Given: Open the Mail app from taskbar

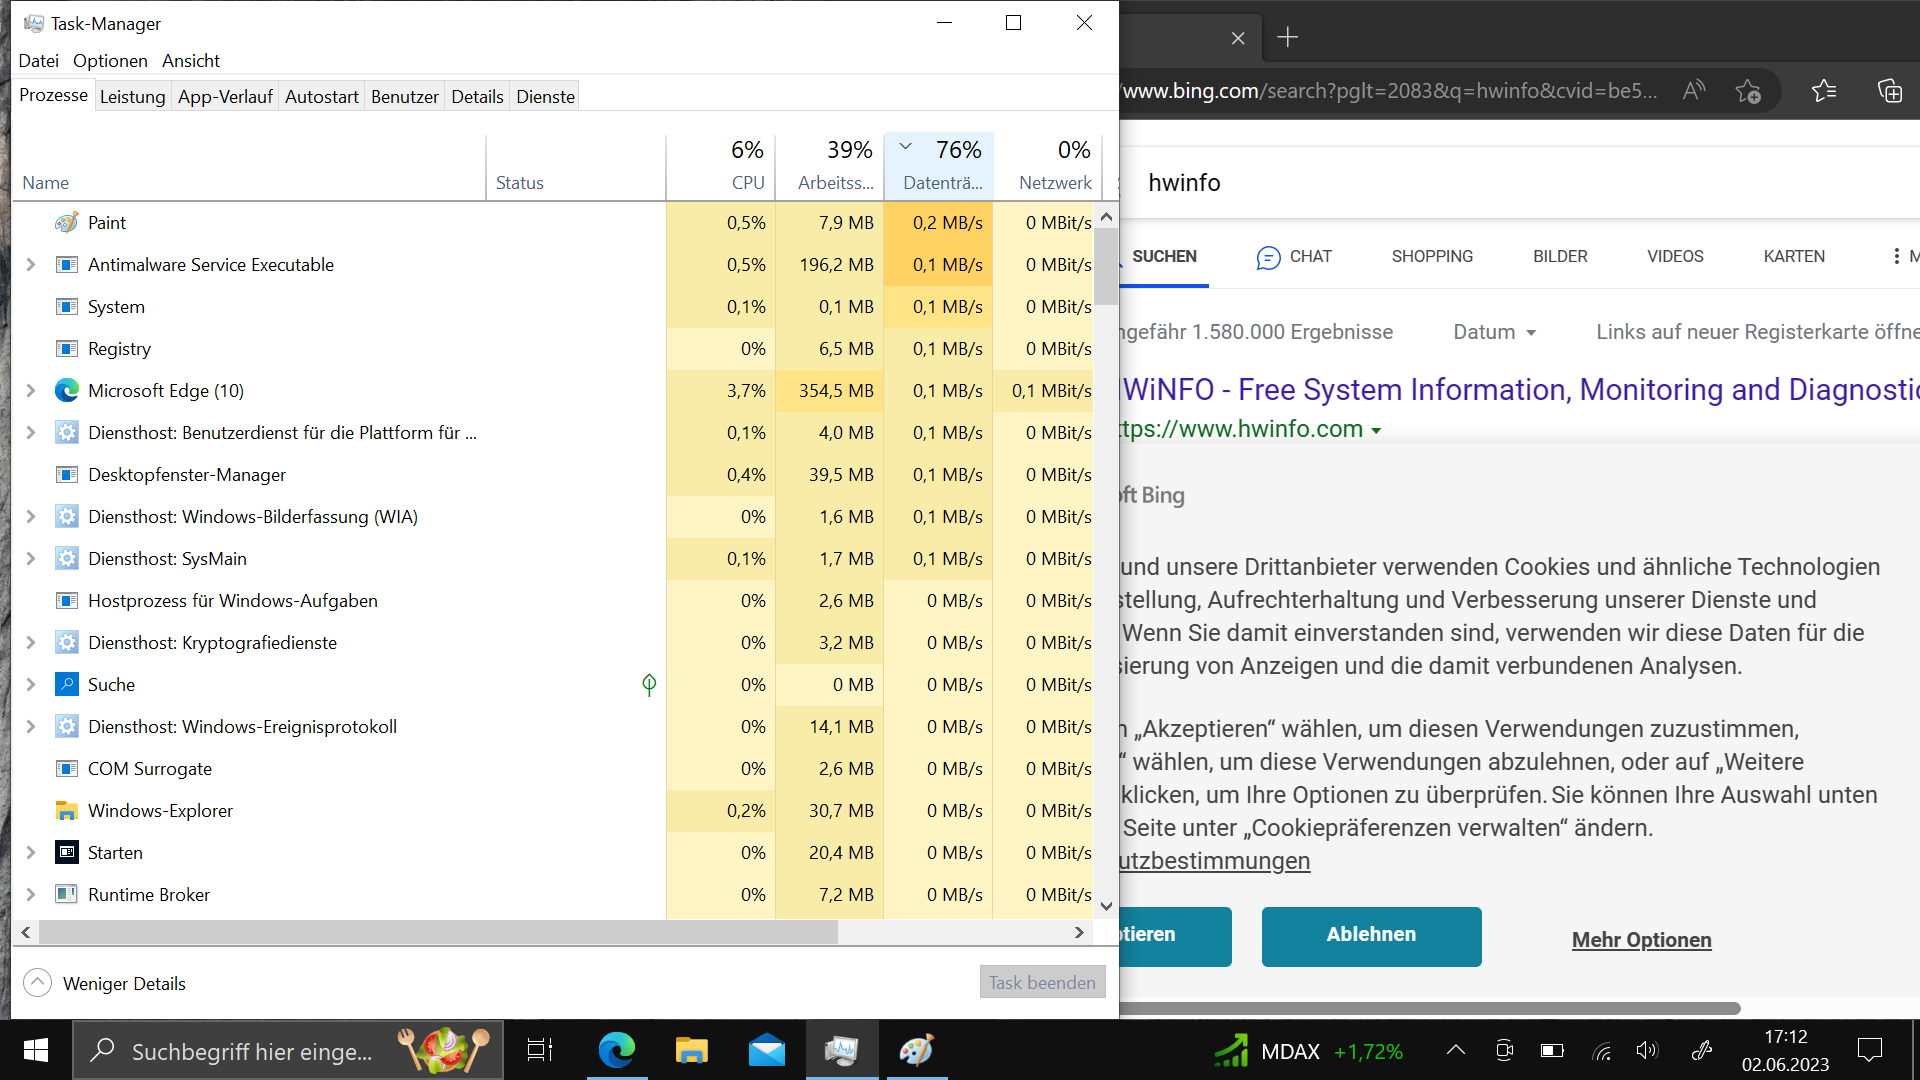Looking at the screenshot, I should (766, 1050).
